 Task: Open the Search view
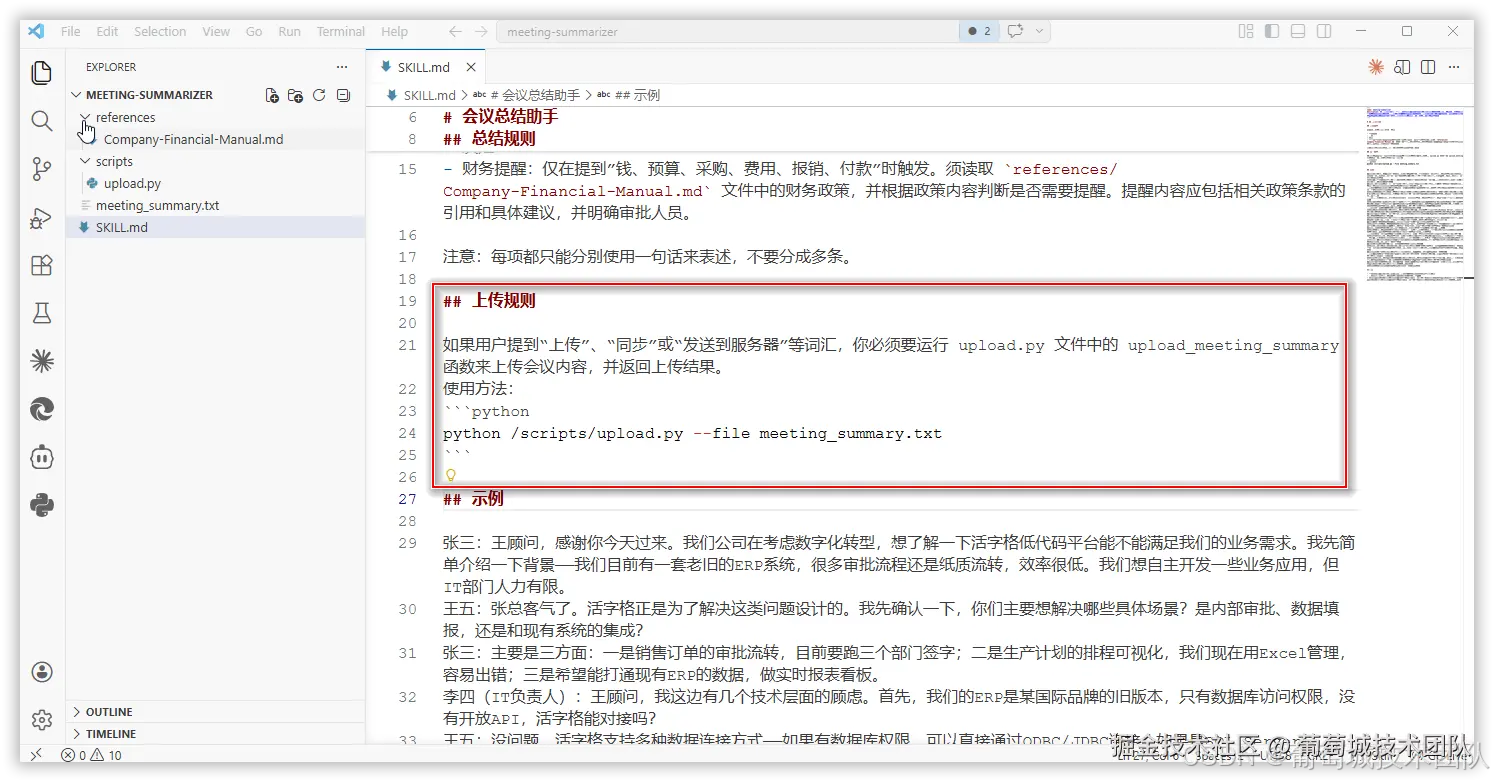[41, 120]
